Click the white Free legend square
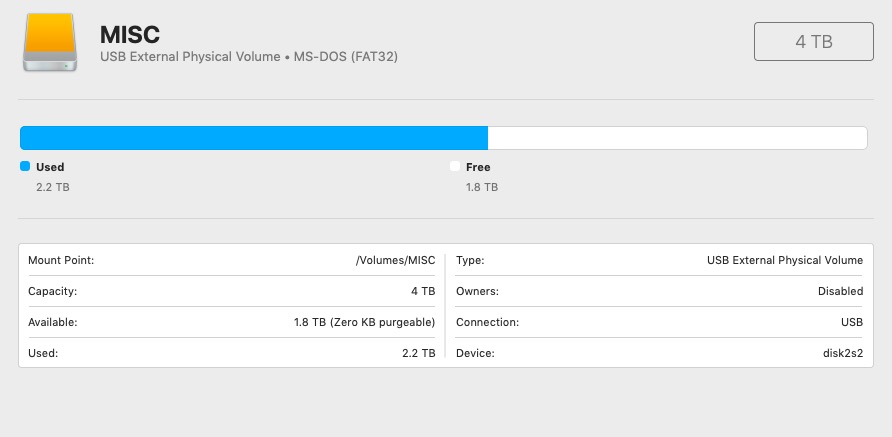 tap(455, 167)
